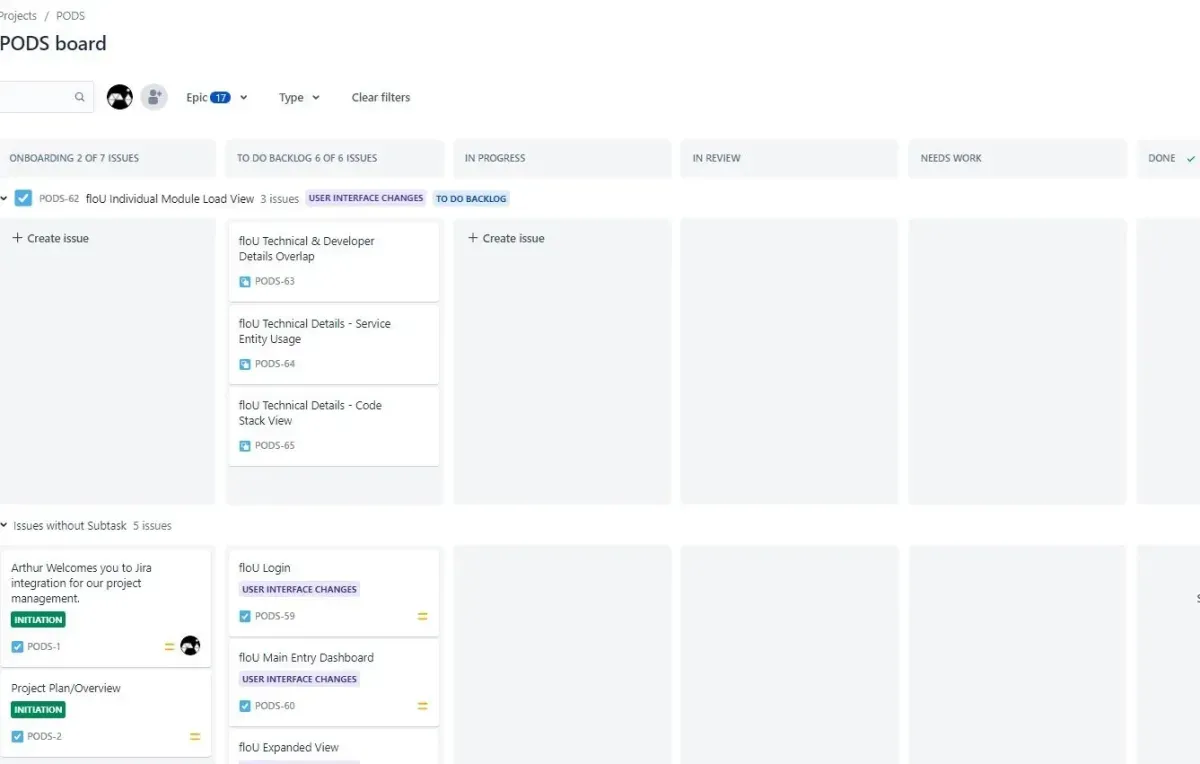The width and height of the screenshot is (1200, 764).
Task: Click the add people icon
Action: point(153,97)
